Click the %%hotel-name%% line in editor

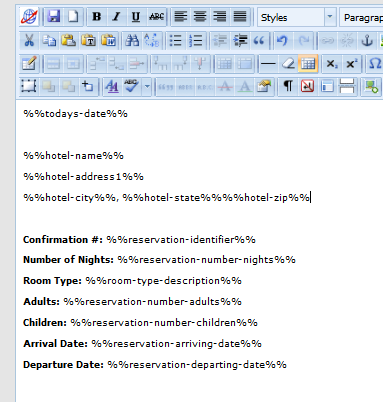[73, 156]
